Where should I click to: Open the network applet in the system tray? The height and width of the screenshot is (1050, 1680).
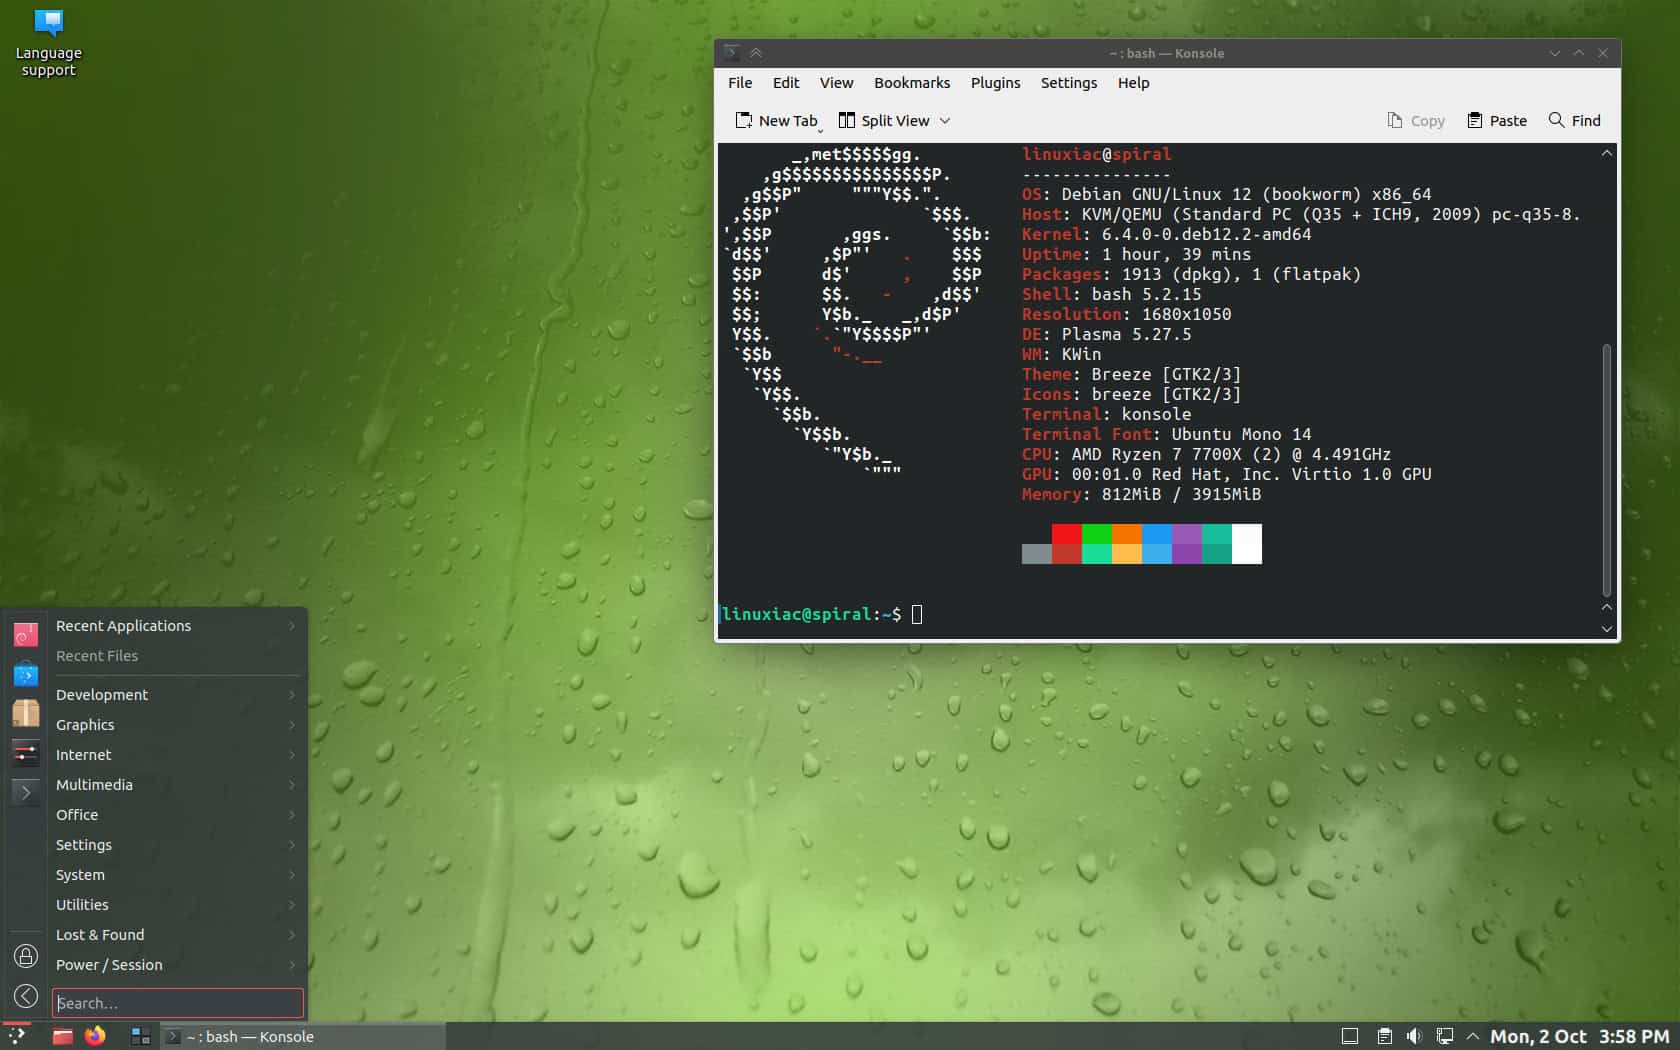[1444, 1036]
